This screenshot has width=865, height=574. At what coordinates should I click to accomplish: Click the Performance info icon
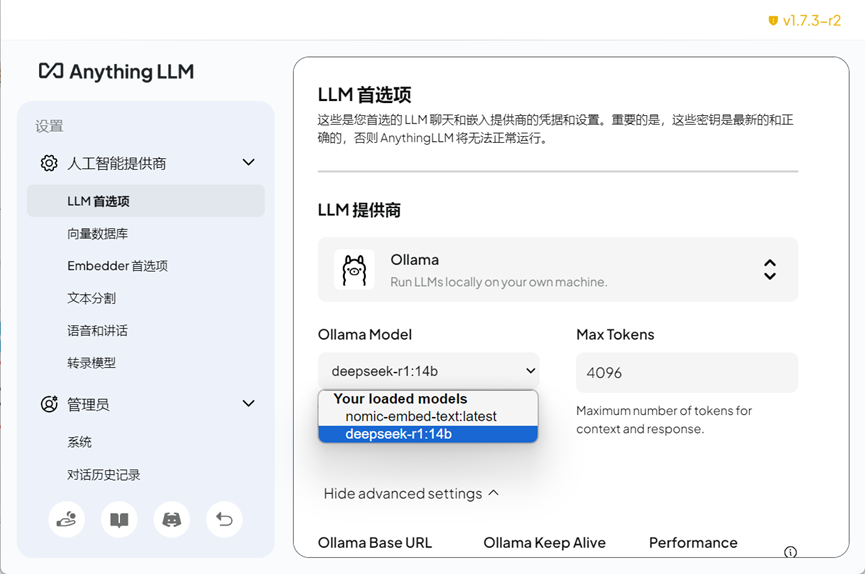(790, 552)
